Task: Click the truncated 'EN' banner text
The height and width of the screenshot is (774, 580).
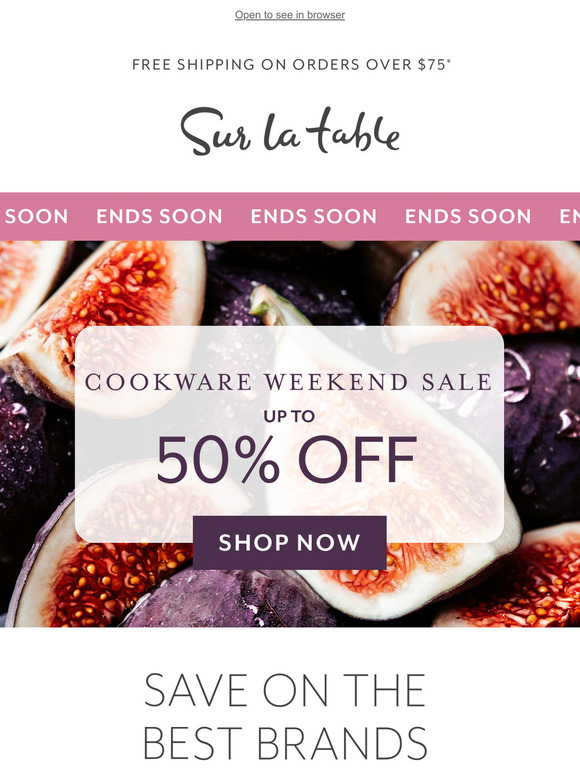Action: [x=570, y=216]
